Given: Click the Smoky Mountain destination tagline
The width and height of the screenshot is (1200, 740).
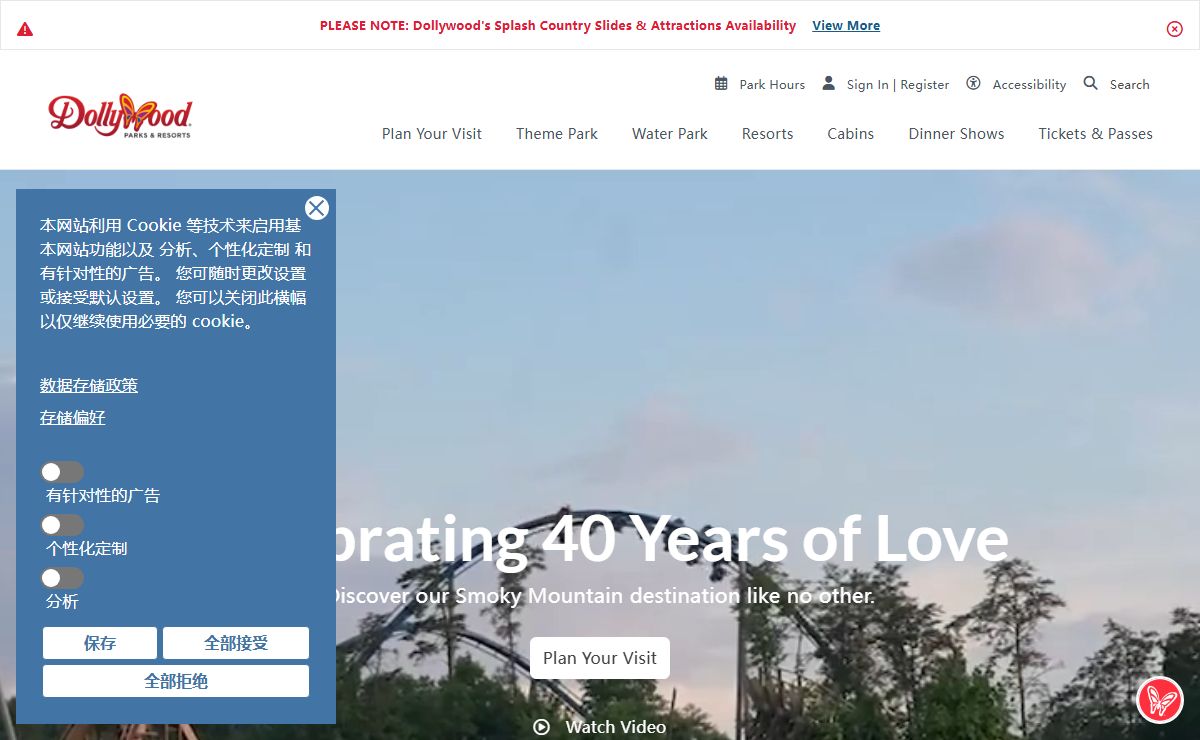Looking at the screenshot, I should pos(603,596).
